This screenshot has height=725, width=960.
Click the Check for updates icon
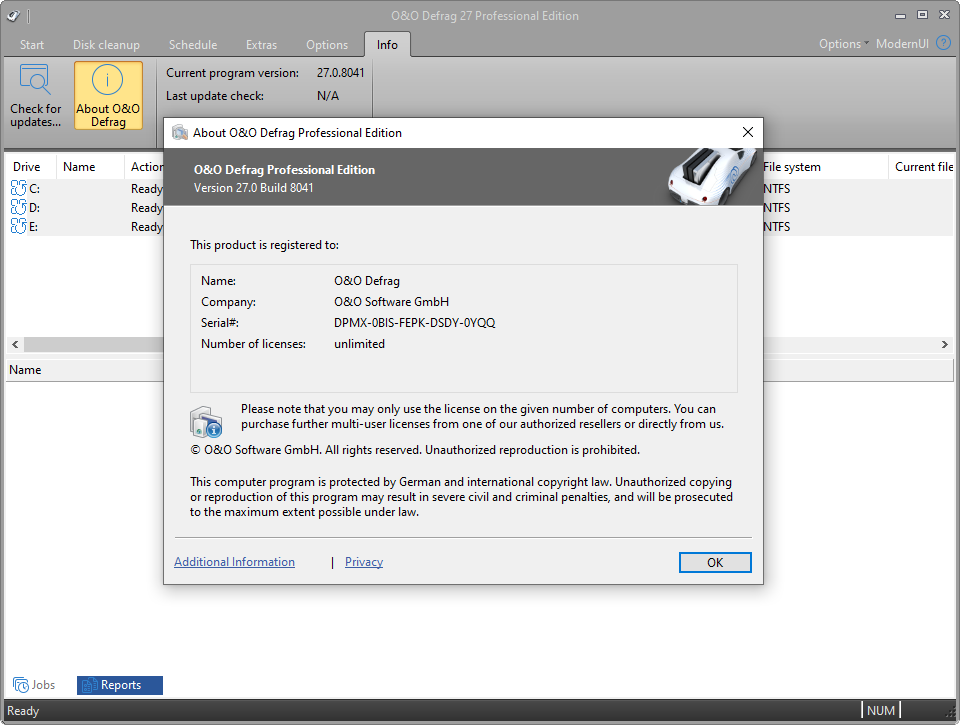coord(35,80)
